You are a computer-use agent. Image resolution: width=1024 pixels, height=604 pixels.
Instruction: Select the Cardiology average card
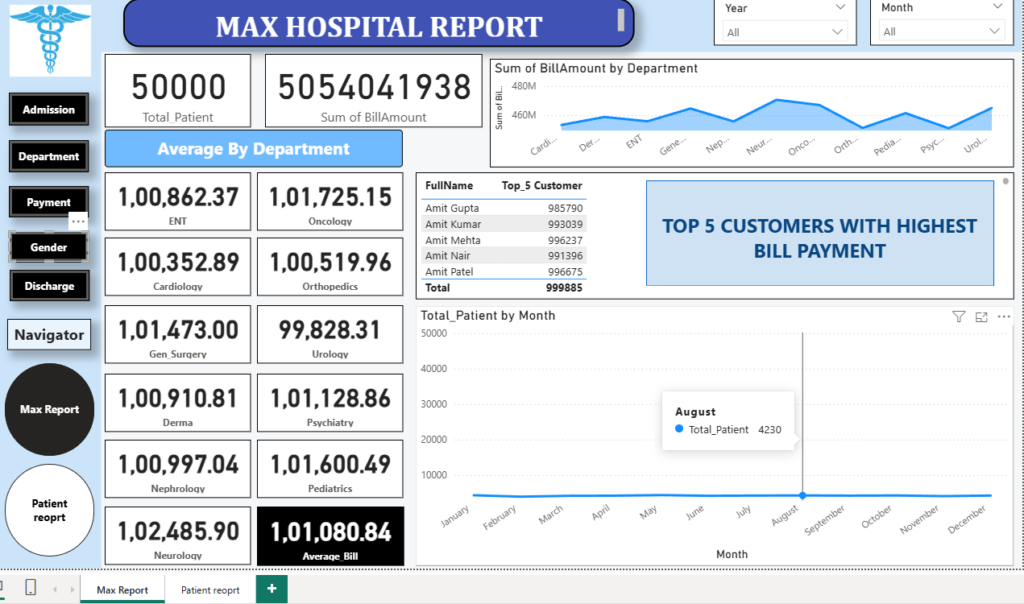(178, 267)
